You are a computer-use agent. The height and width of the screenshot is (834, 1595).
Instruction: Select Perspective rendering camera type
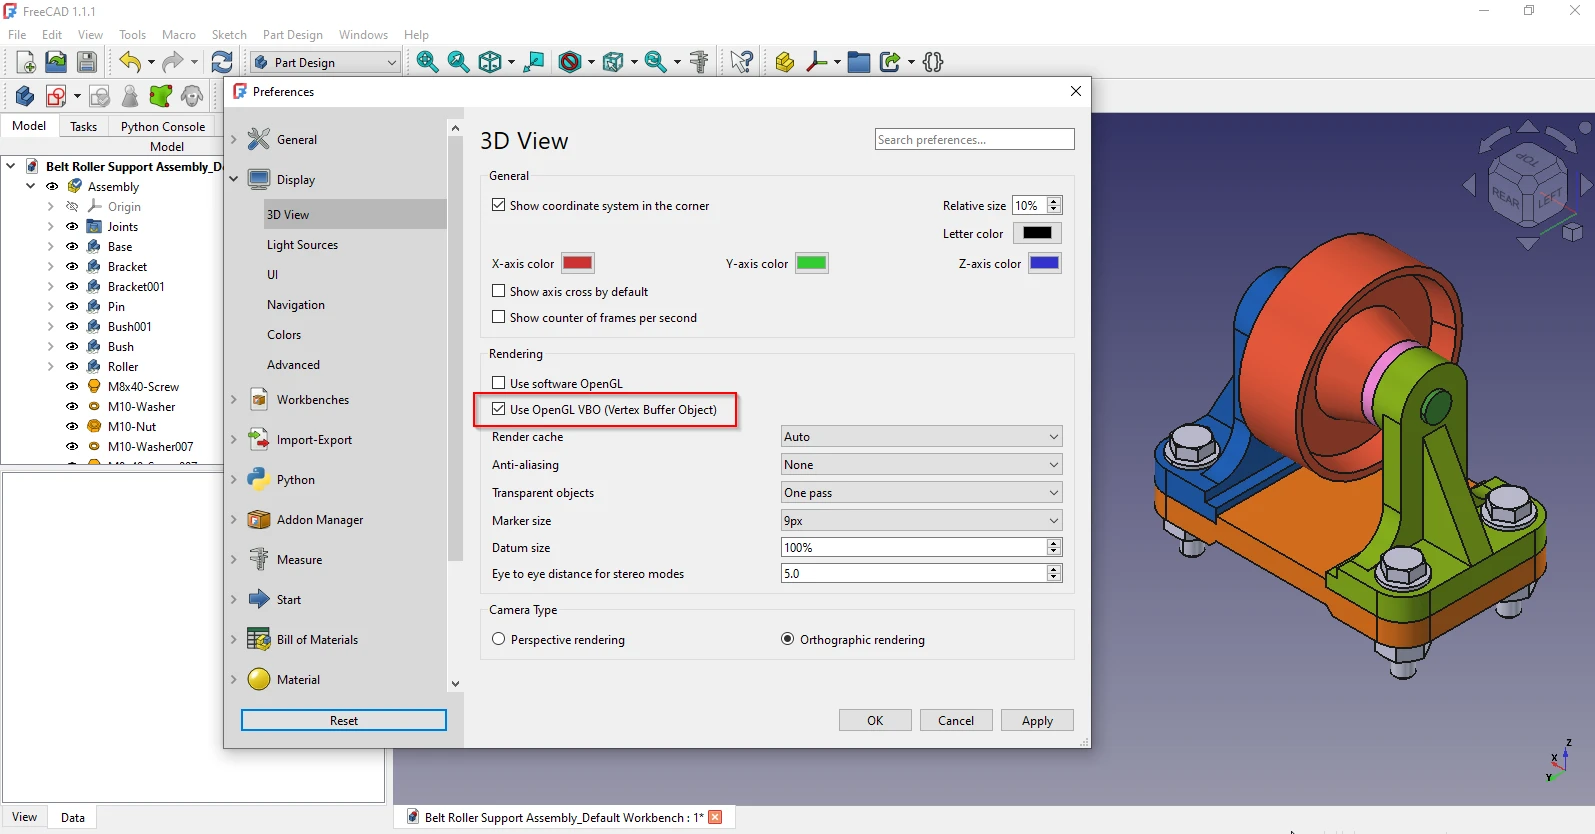(x=499, y=639)
